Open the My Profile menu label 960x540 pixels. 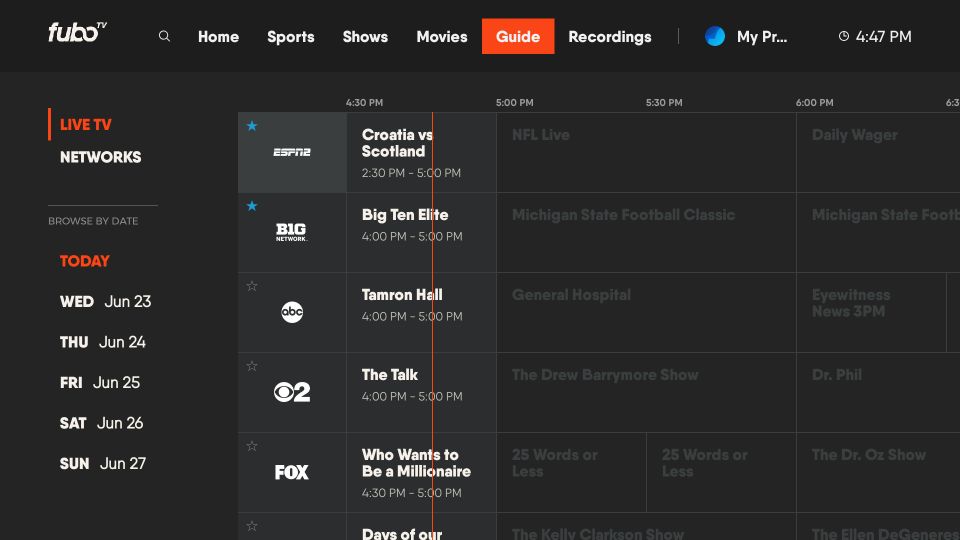click(x=762, y=37)
